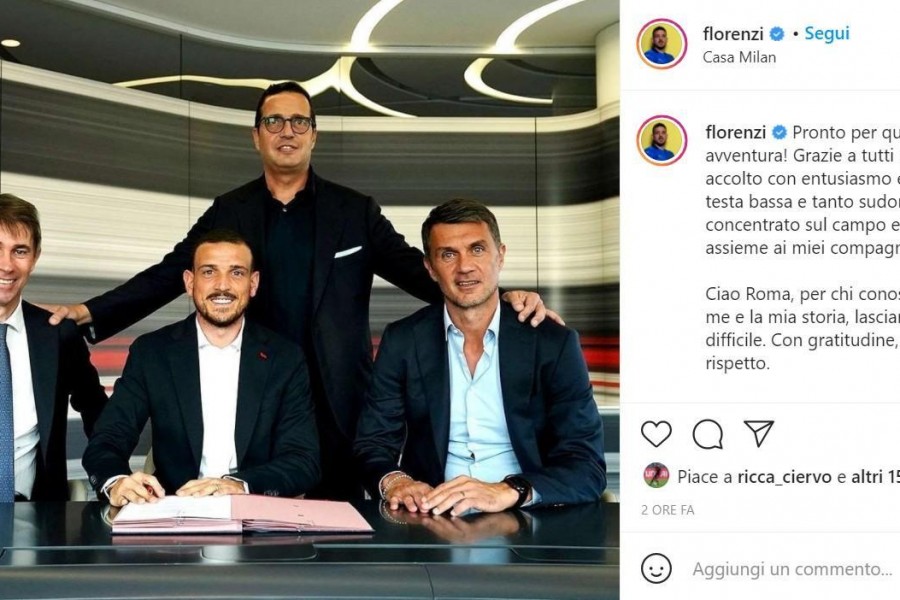Open comments via speech bubble icon
The height and width of the screenshot is (600, 900).
[x=707, y=434]
